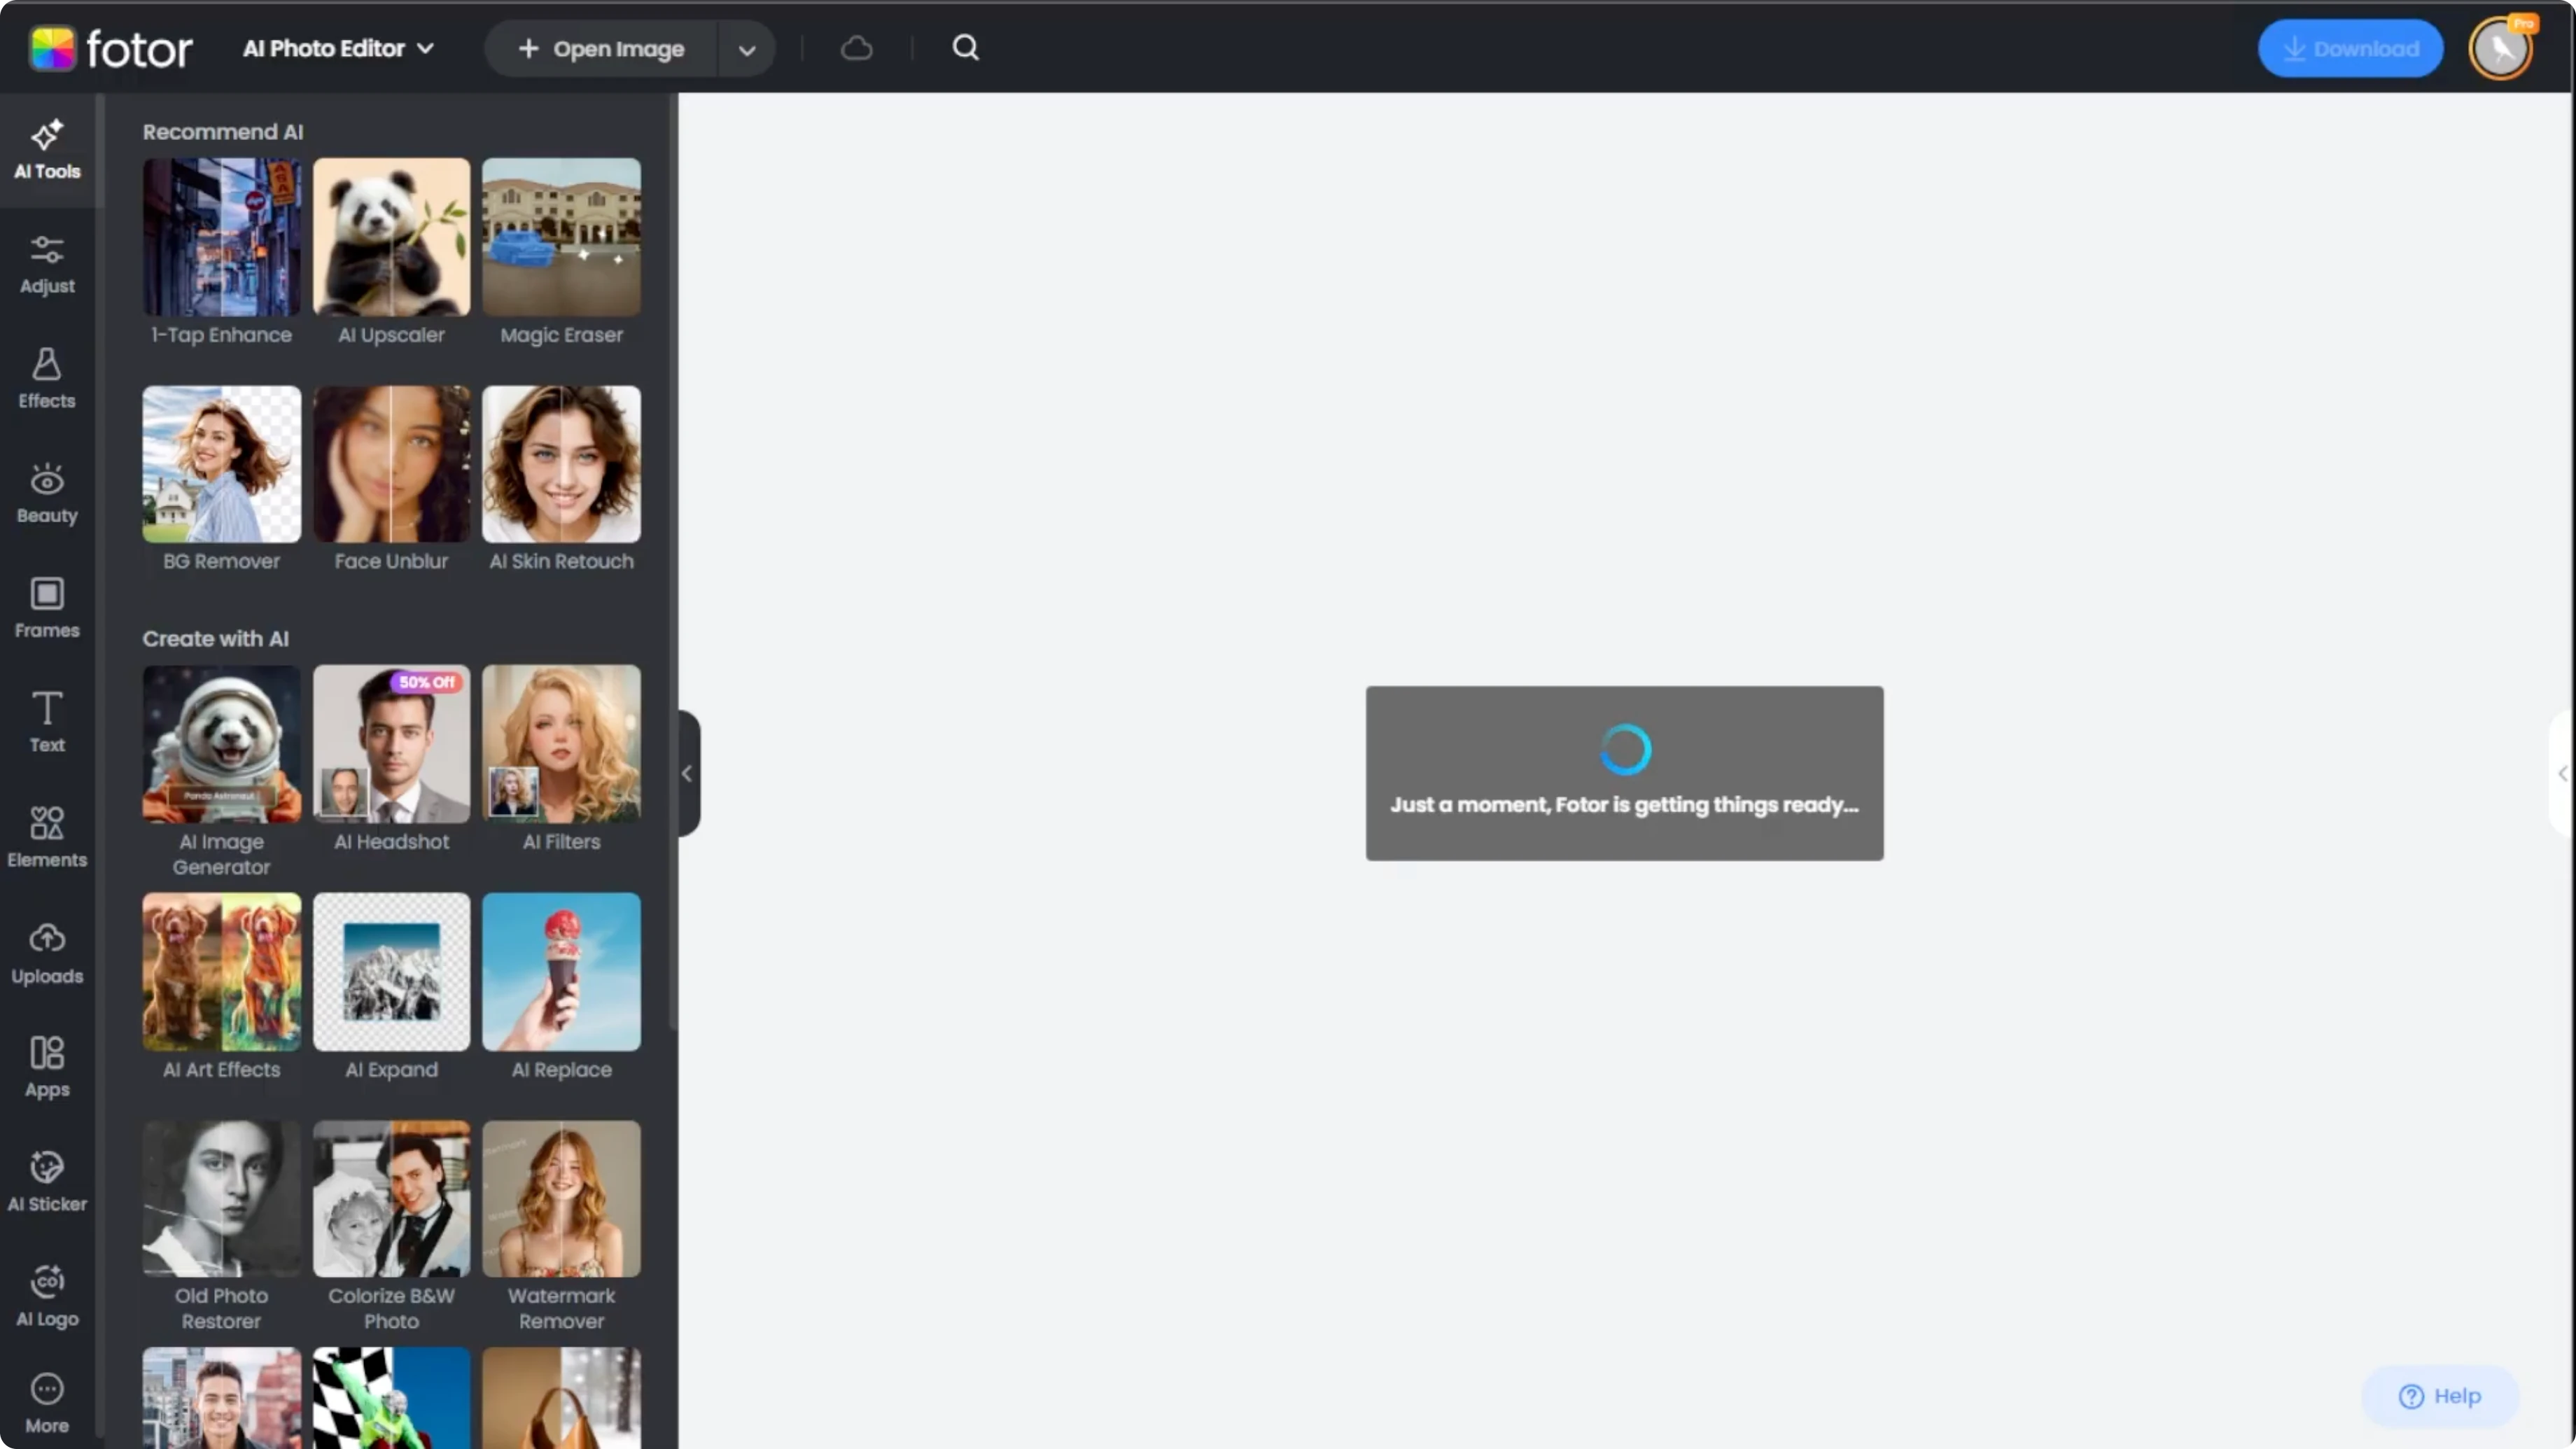Open the AI Sticker sidebar panel
Image resolution: width=2576 pixels, height=1449 pixels.
click(x=47, y=1182)
